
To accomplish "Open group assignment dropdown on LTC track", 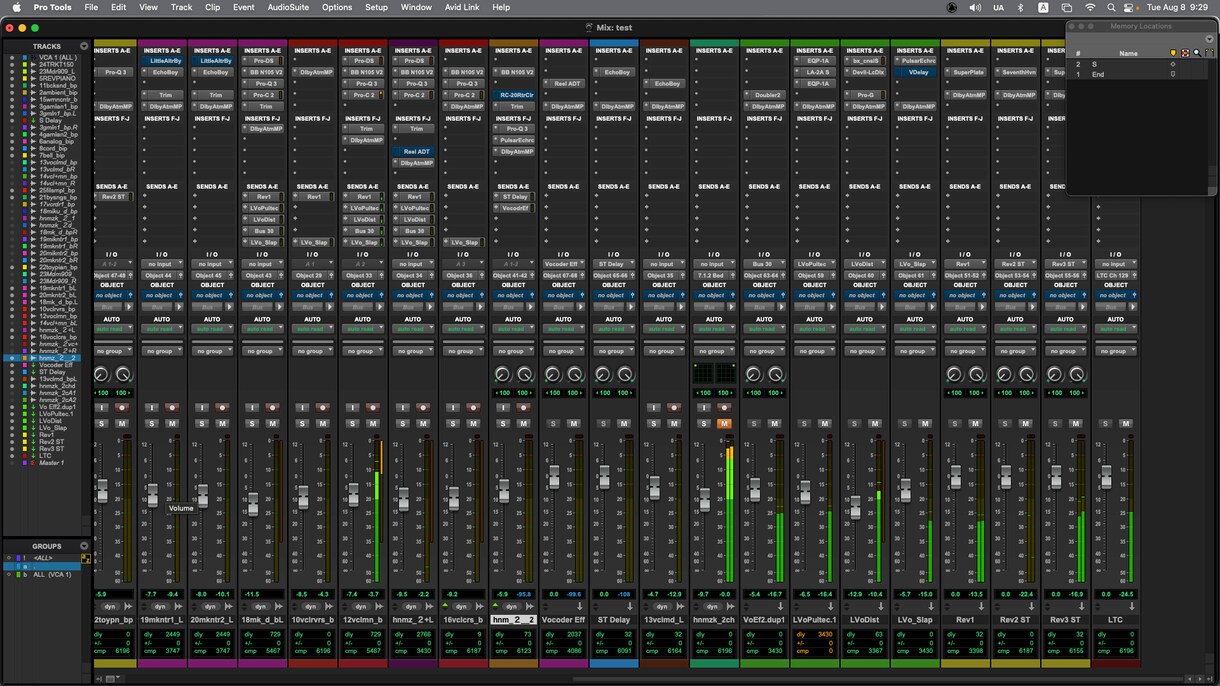I will click(x=1116, y=351).
